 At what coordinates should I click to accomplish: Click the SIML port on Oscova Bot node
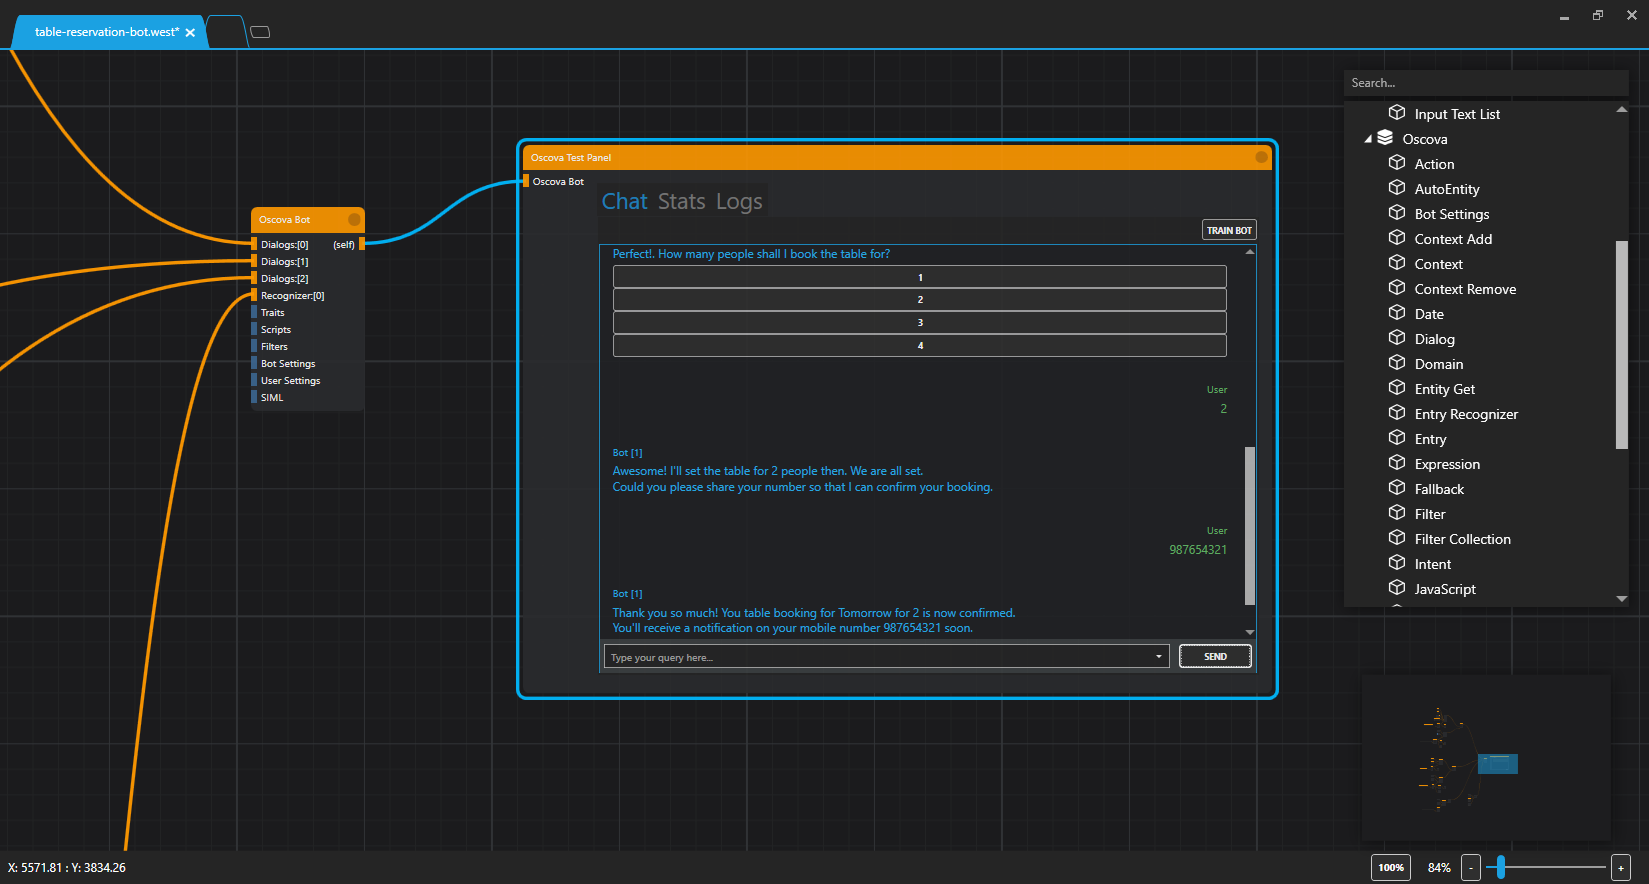coord(254,397)
